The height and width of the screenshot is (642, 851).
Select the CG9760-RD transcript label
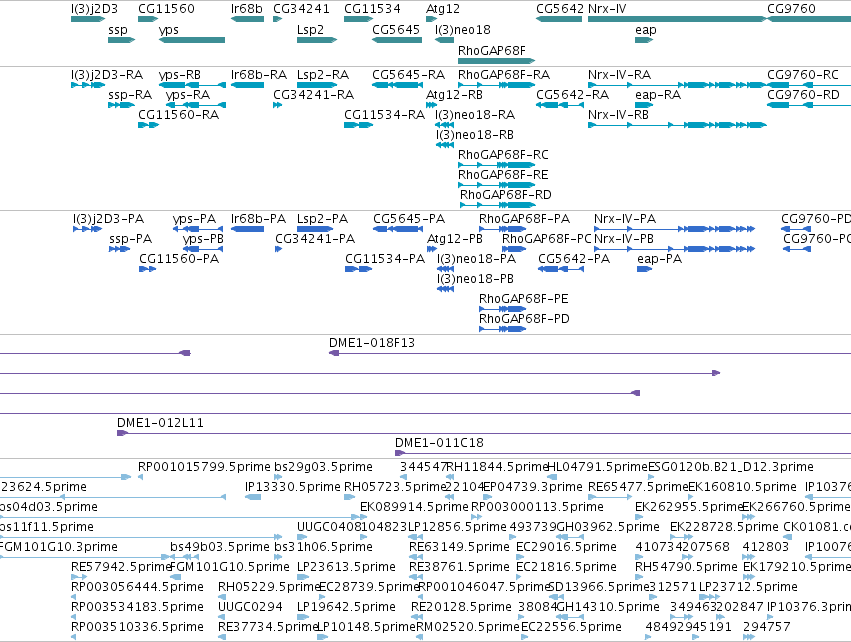803,95
